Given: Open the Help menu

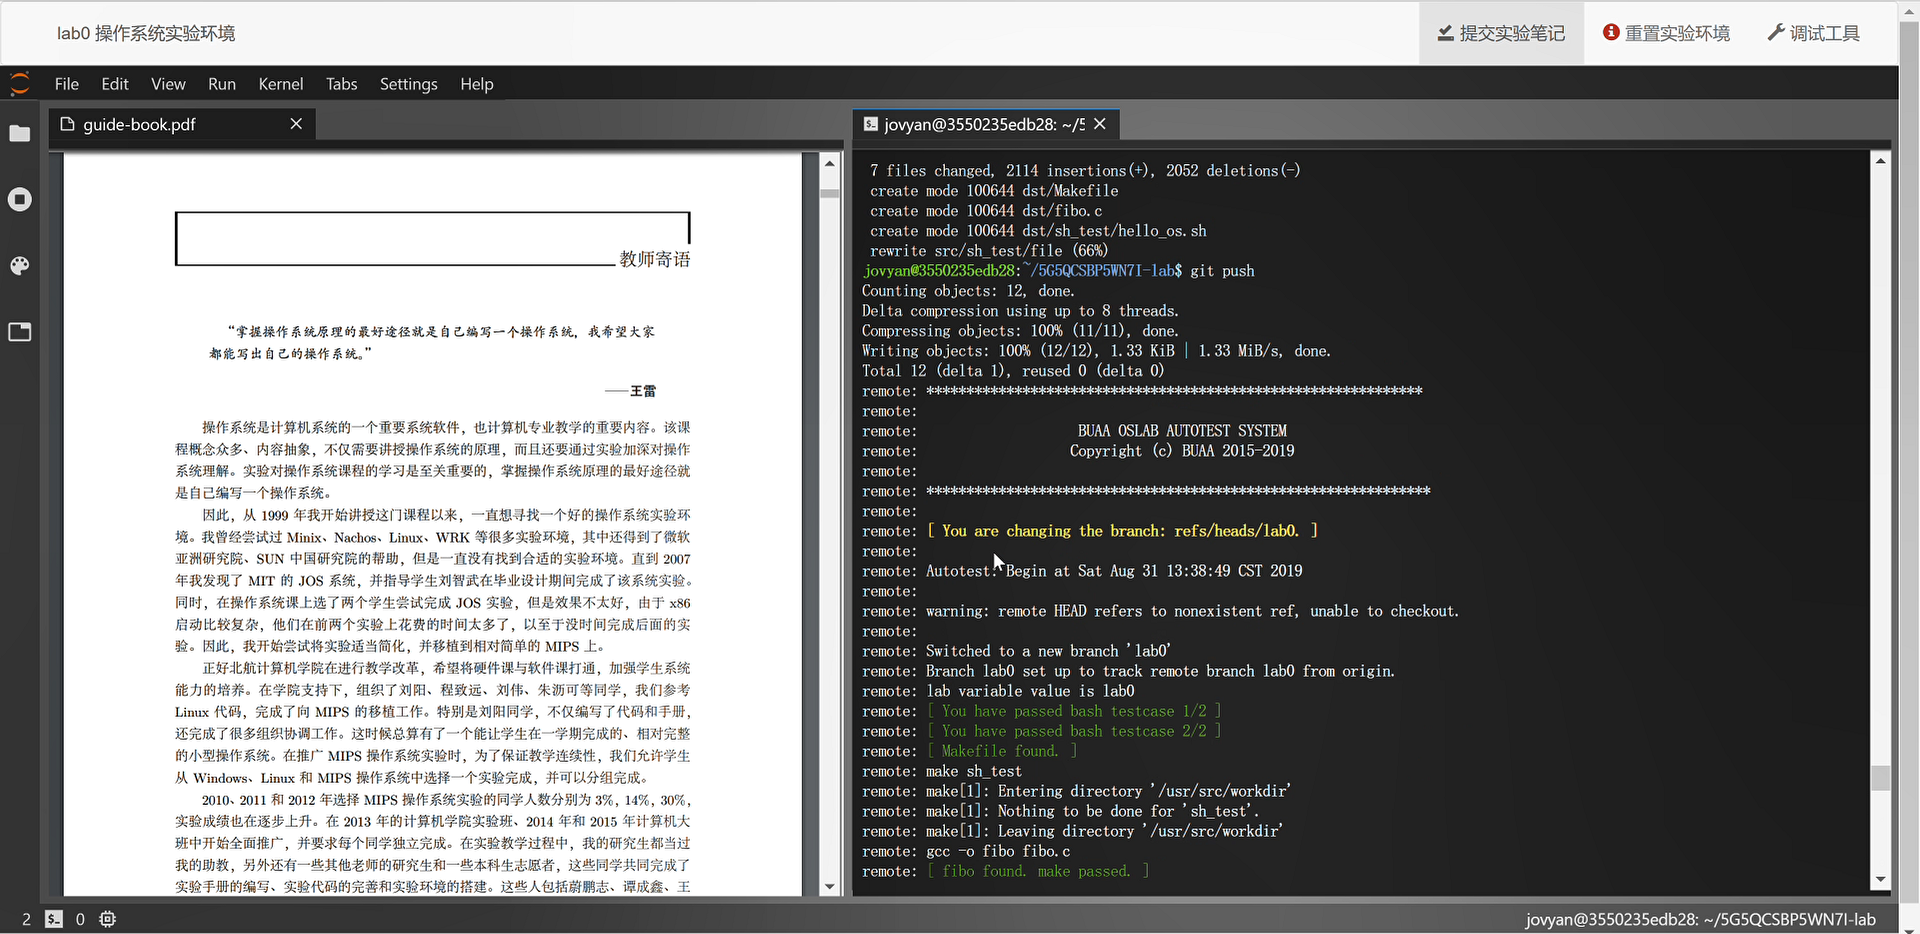Looking at the screenshot, I should pyautogui.click(x=477, y=84).
